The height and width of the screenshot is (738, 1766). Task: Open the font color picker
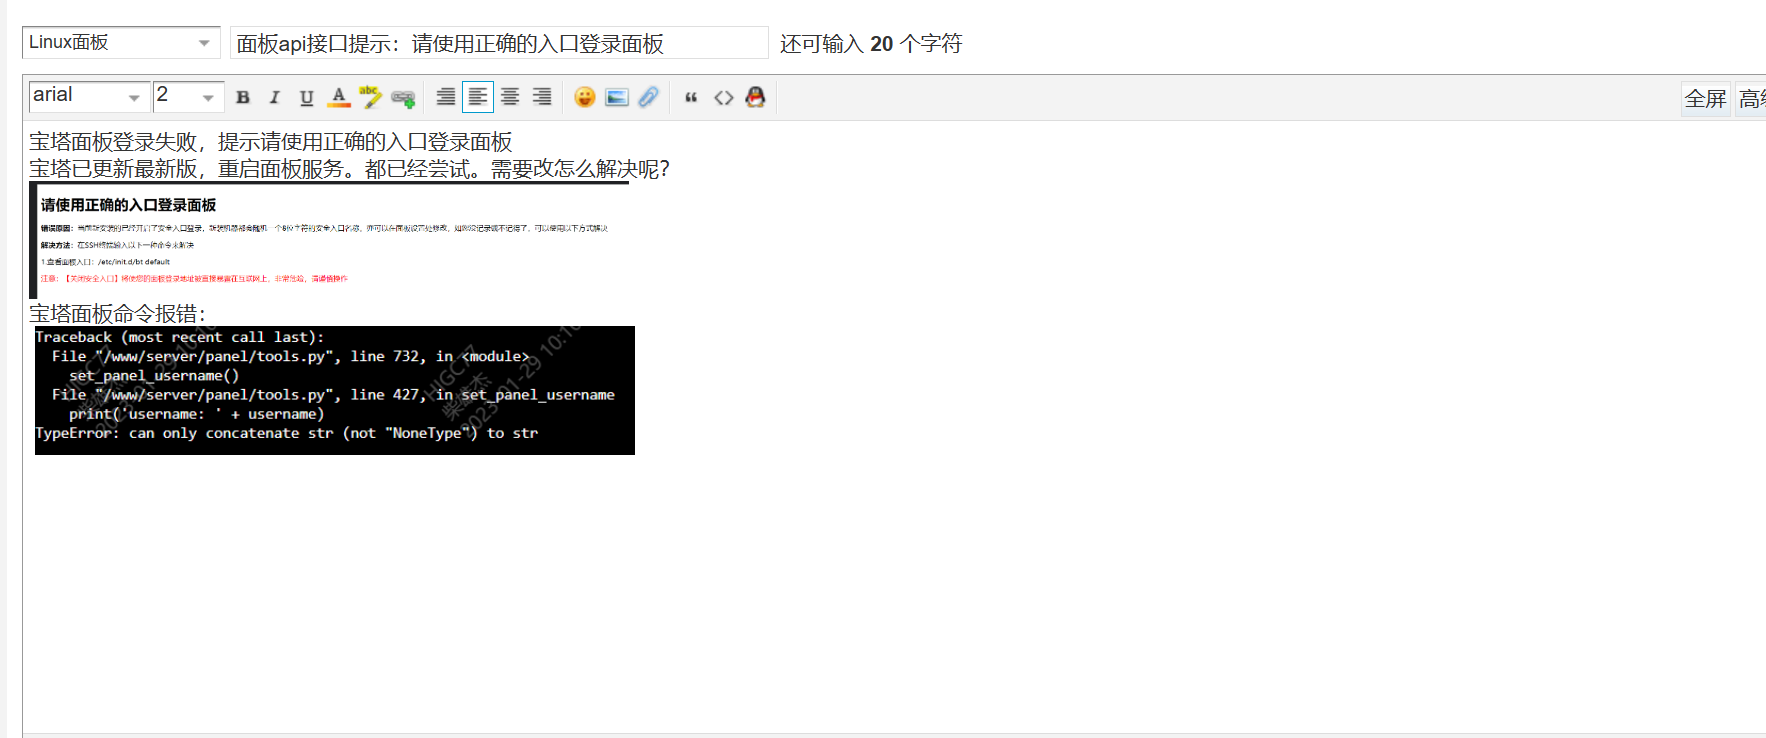pos(339,97)
